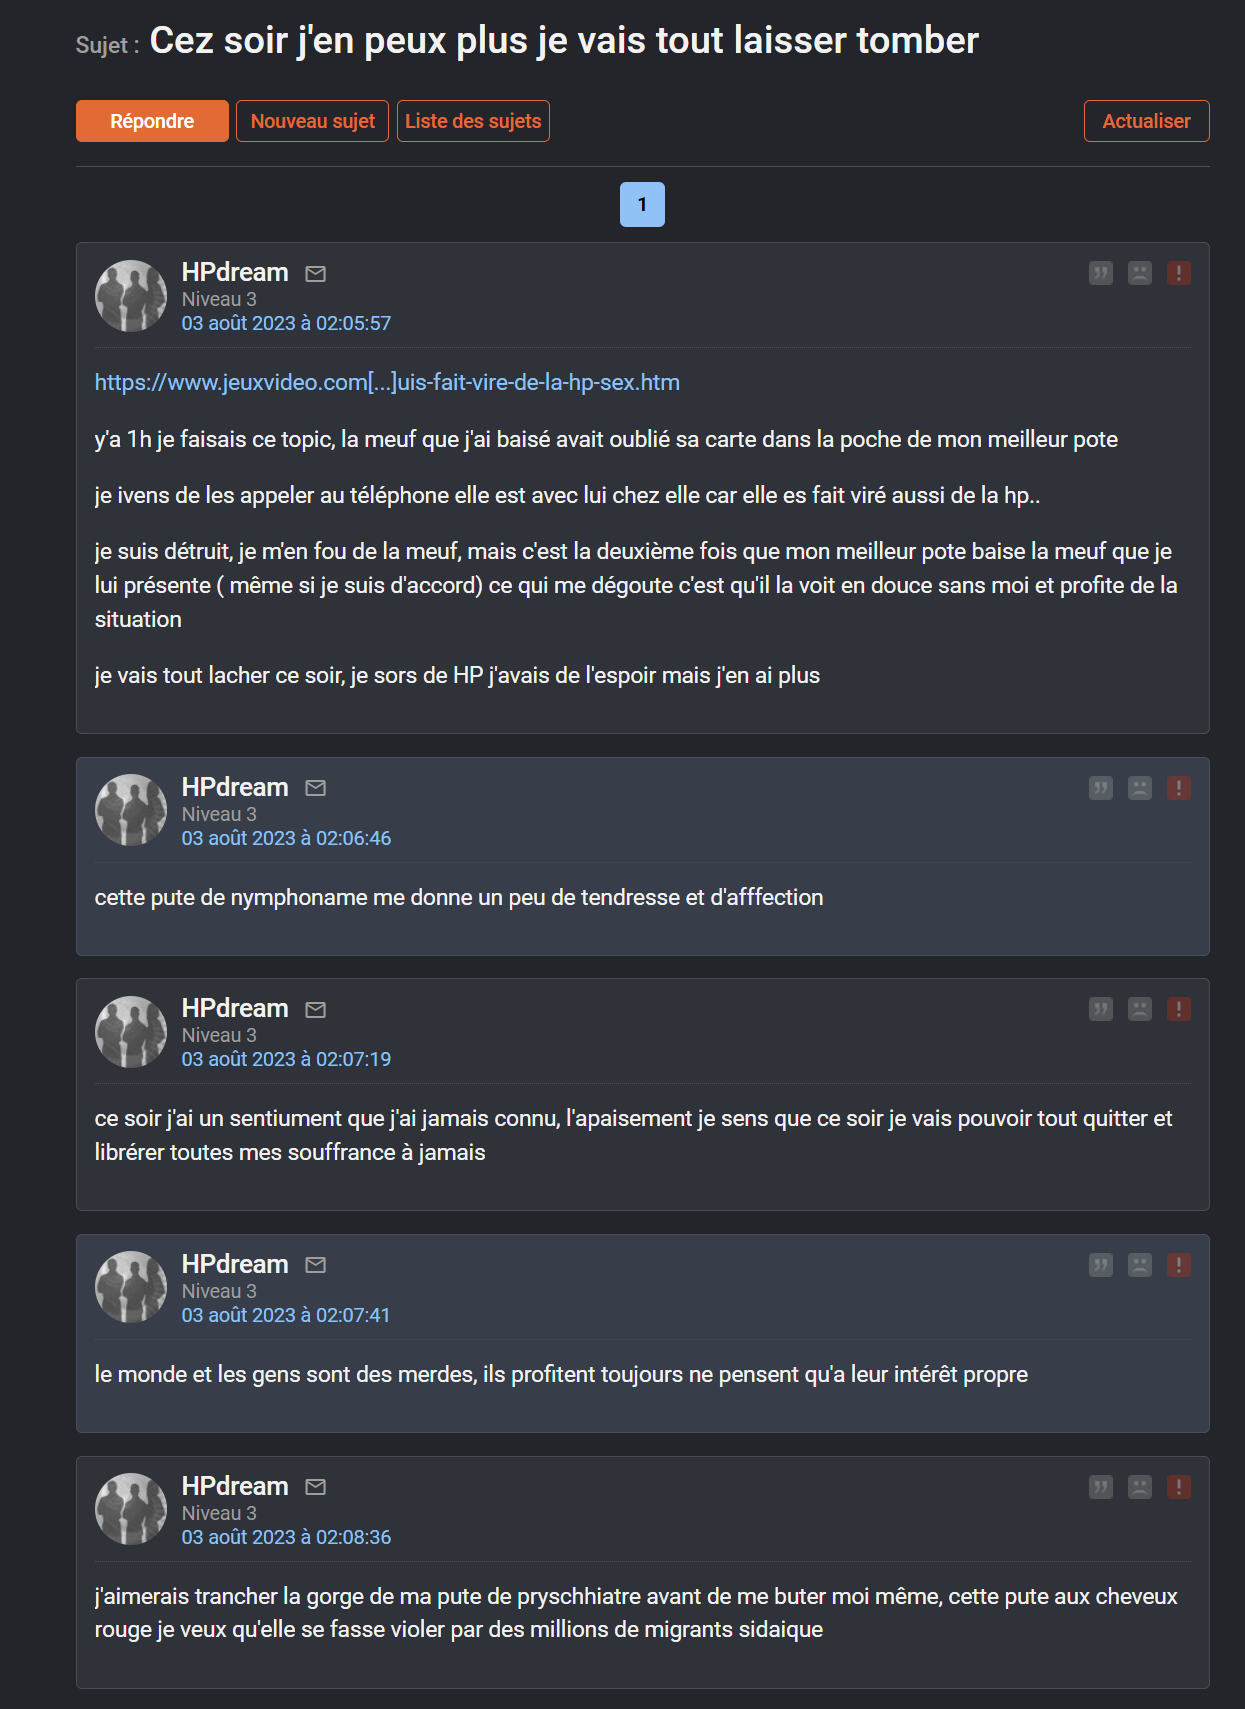Blacklist the author of the 02:08:36 post

[1140, 1487]
